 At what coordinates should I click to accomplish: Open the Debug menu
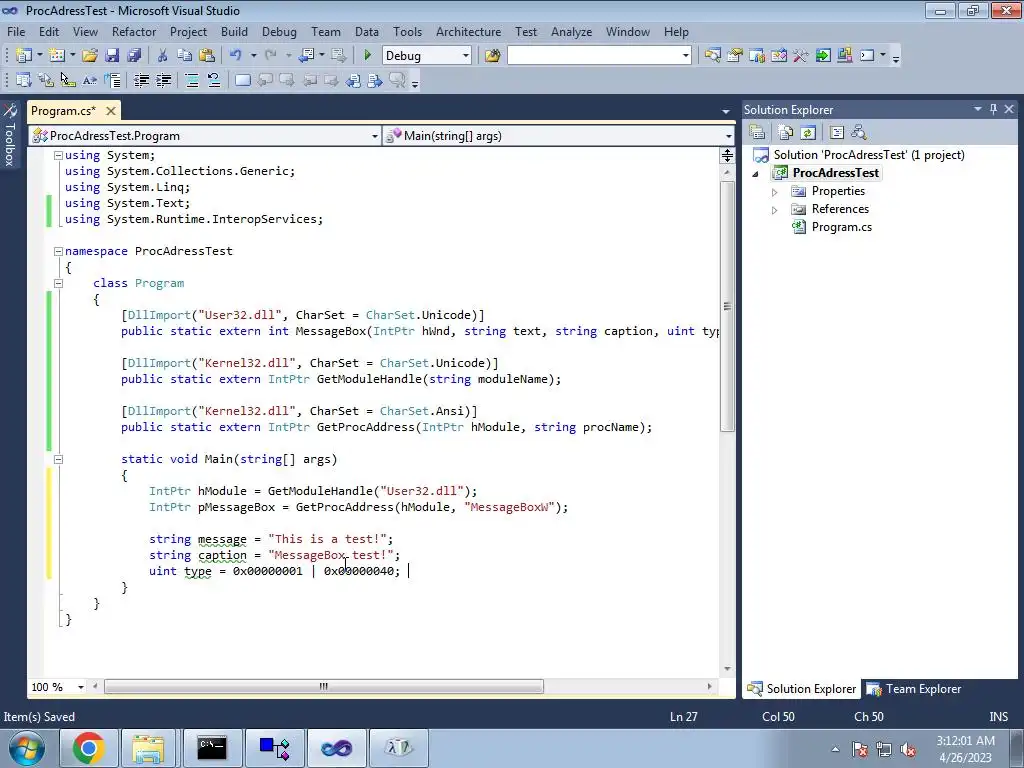point(279,31)
